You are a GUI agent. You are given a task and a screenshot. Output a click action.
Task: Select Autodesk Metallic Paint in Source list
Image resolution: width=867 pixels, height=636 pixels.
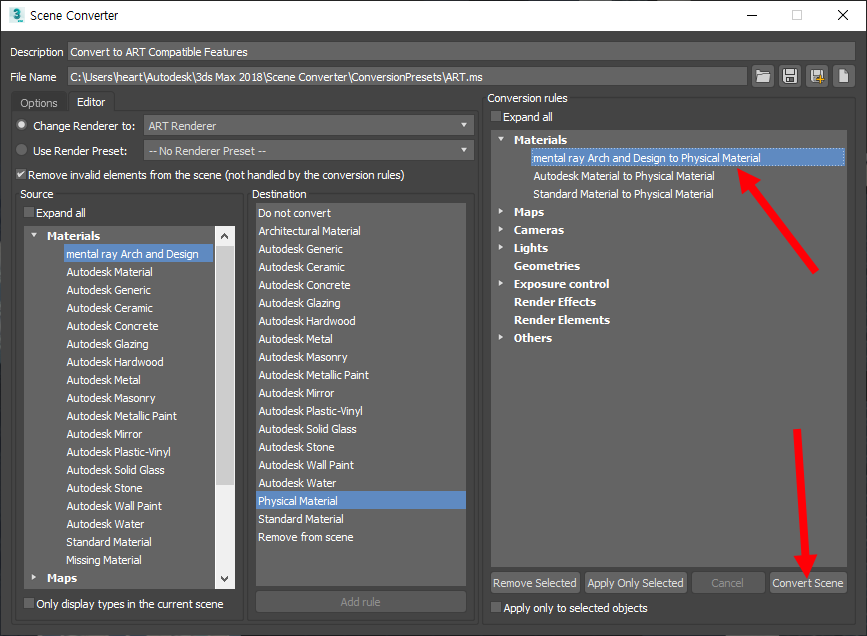[x=122, y=416]
